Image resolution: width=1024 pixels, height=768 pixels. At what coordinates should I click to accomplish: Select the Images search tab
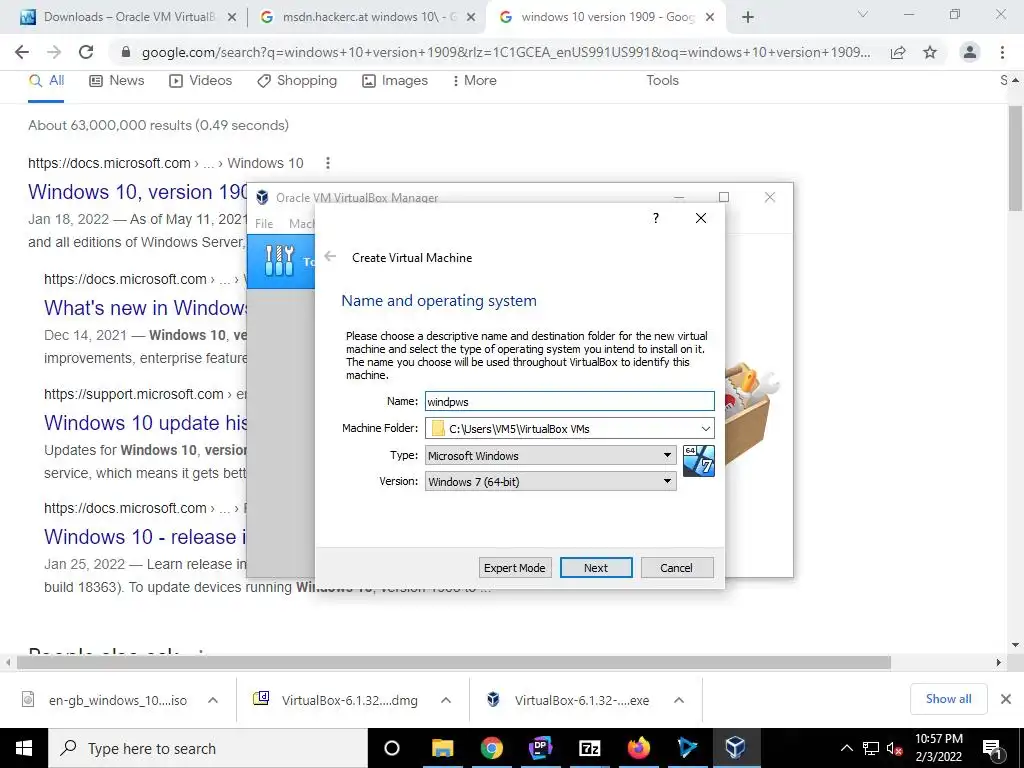tap(395, 80)
